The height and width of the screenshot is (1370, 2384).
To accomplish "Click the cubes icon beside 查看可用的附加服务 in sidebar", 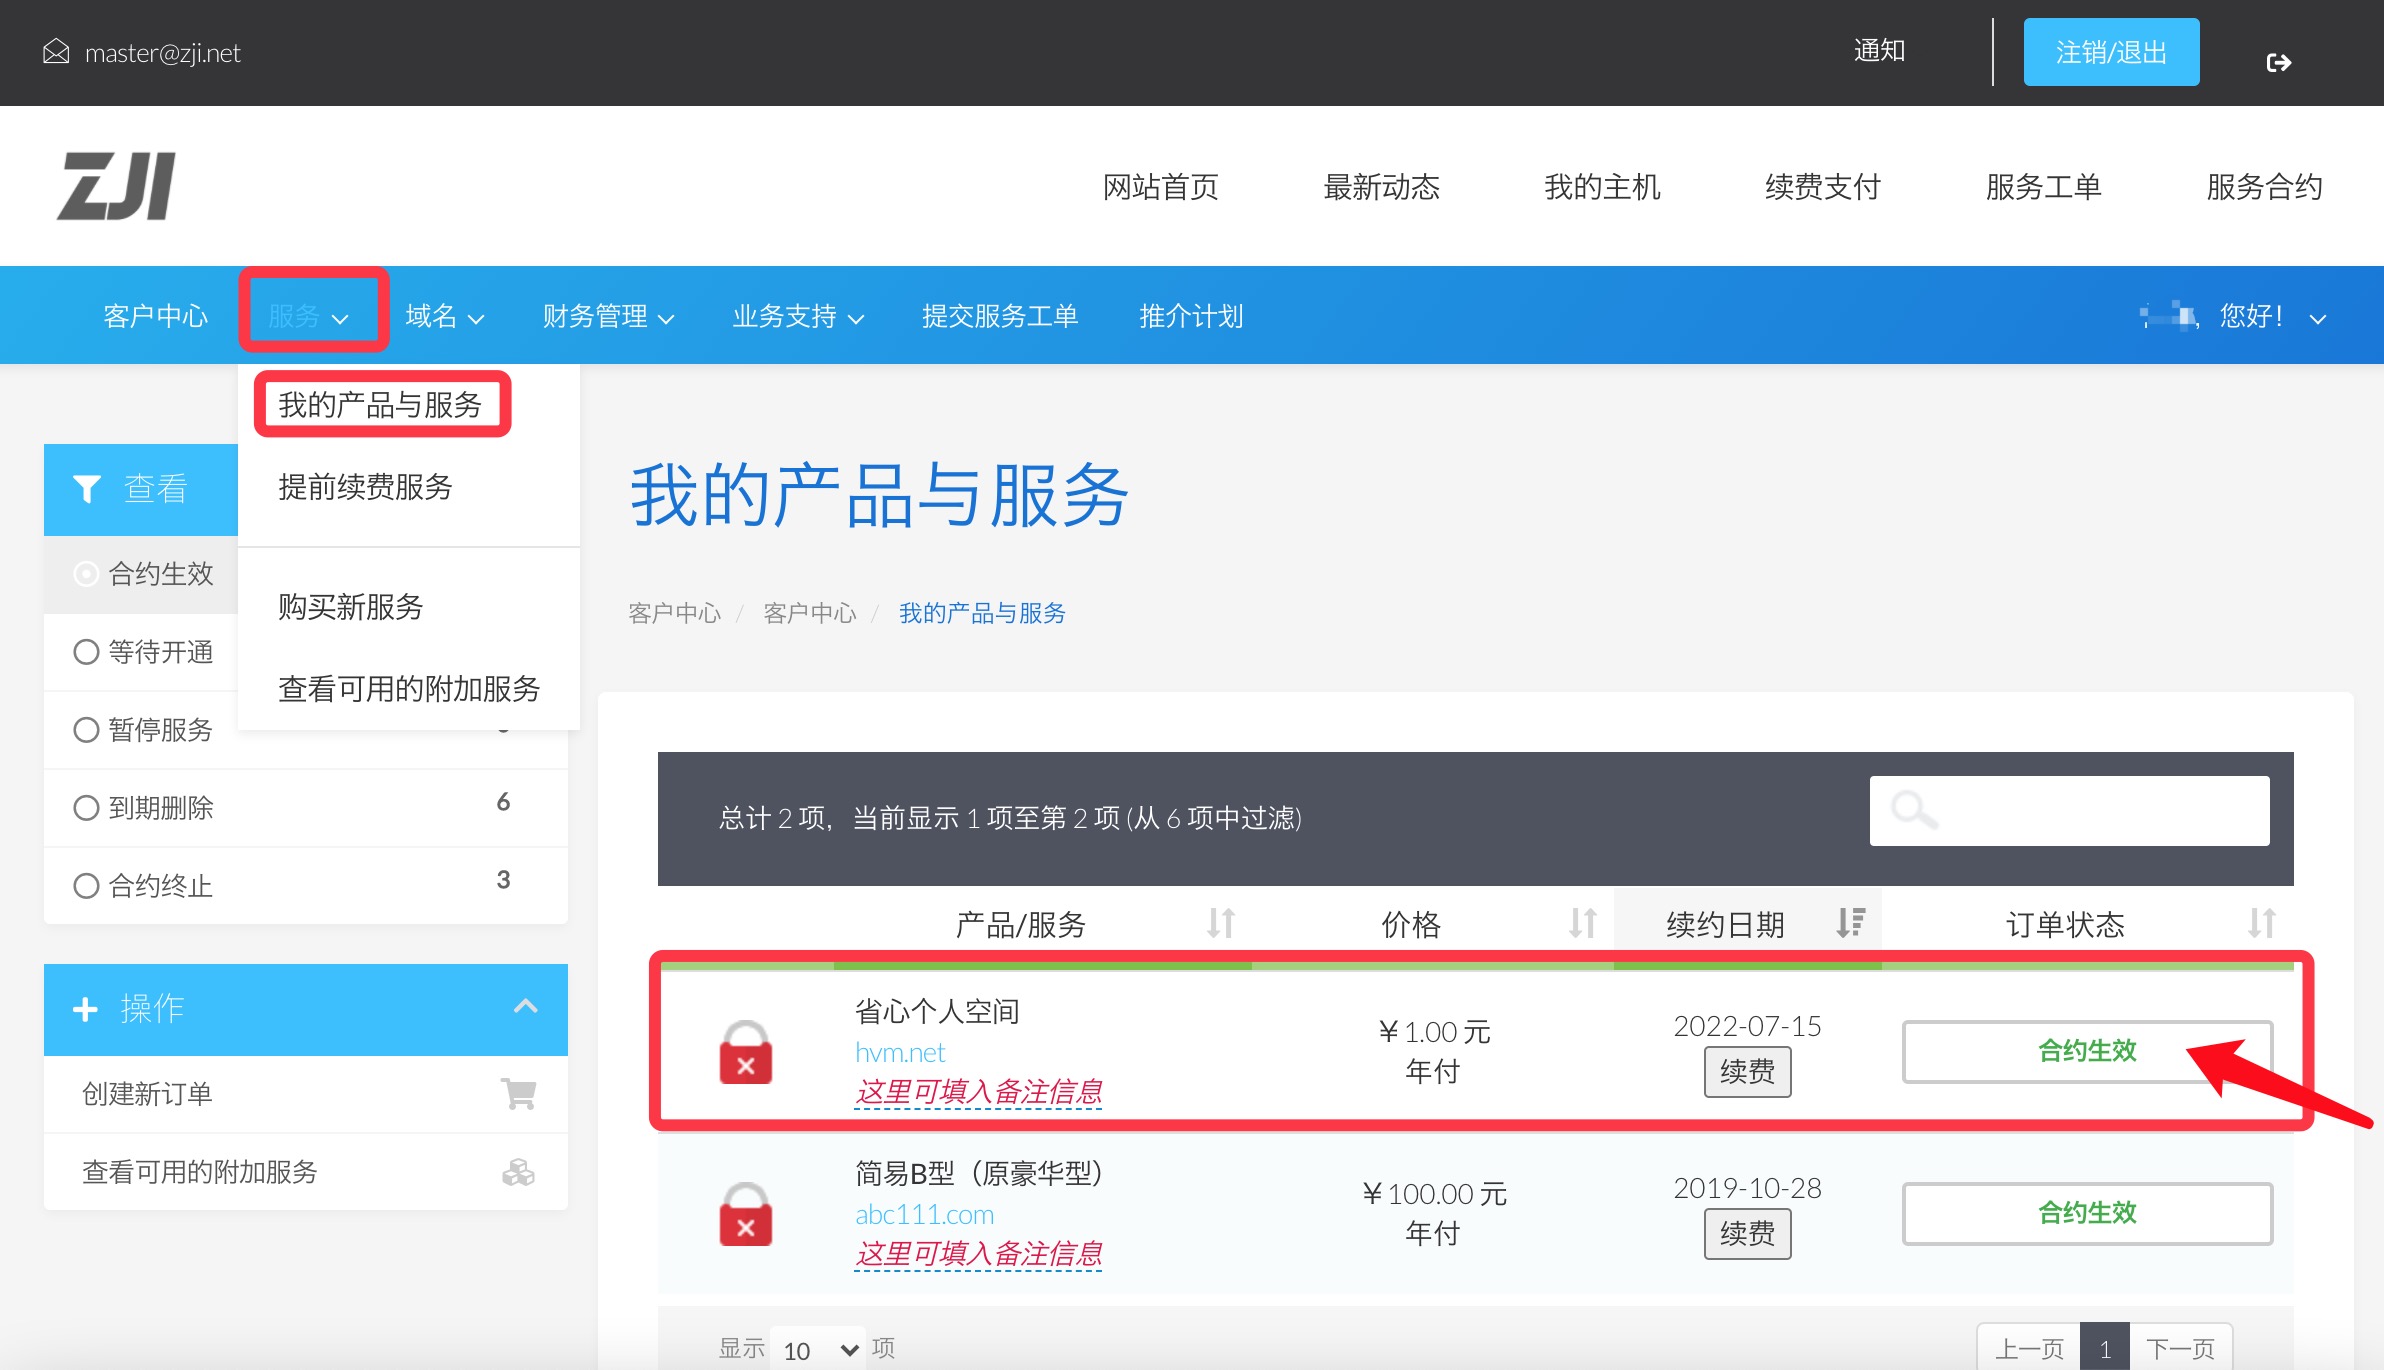I will click(x=518, y=1172).
